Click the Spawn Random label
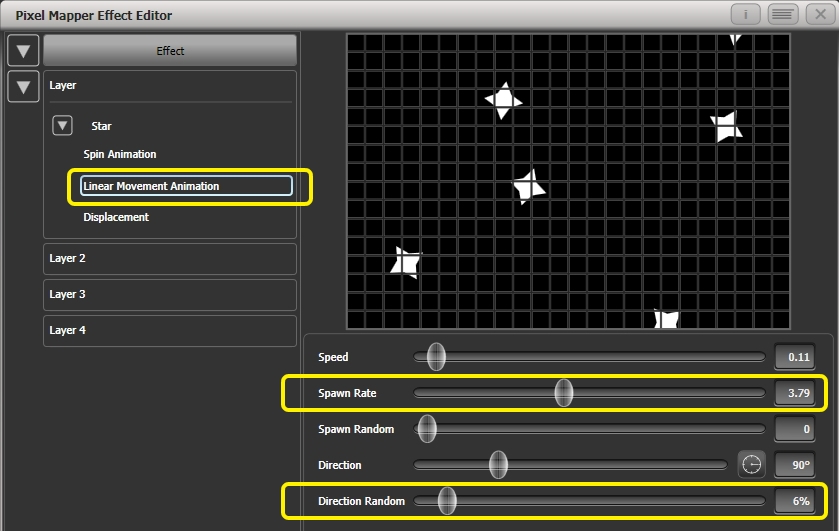Screen dimensions: 839x531 (x=356, y=429)
